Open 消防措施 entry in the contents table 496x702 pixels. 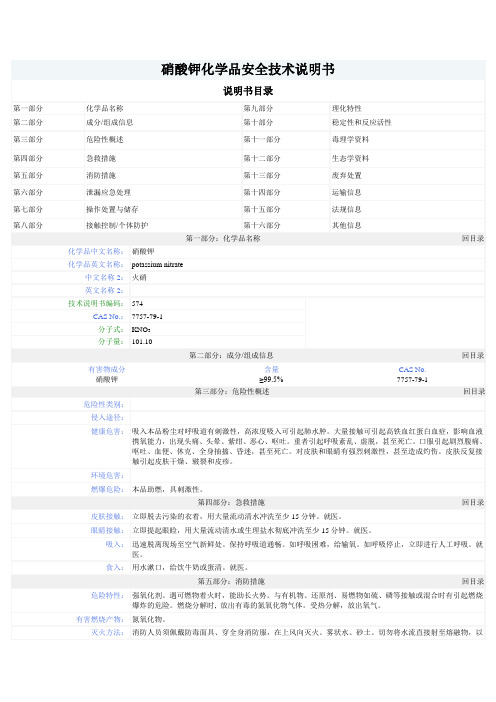coord(101,175)
